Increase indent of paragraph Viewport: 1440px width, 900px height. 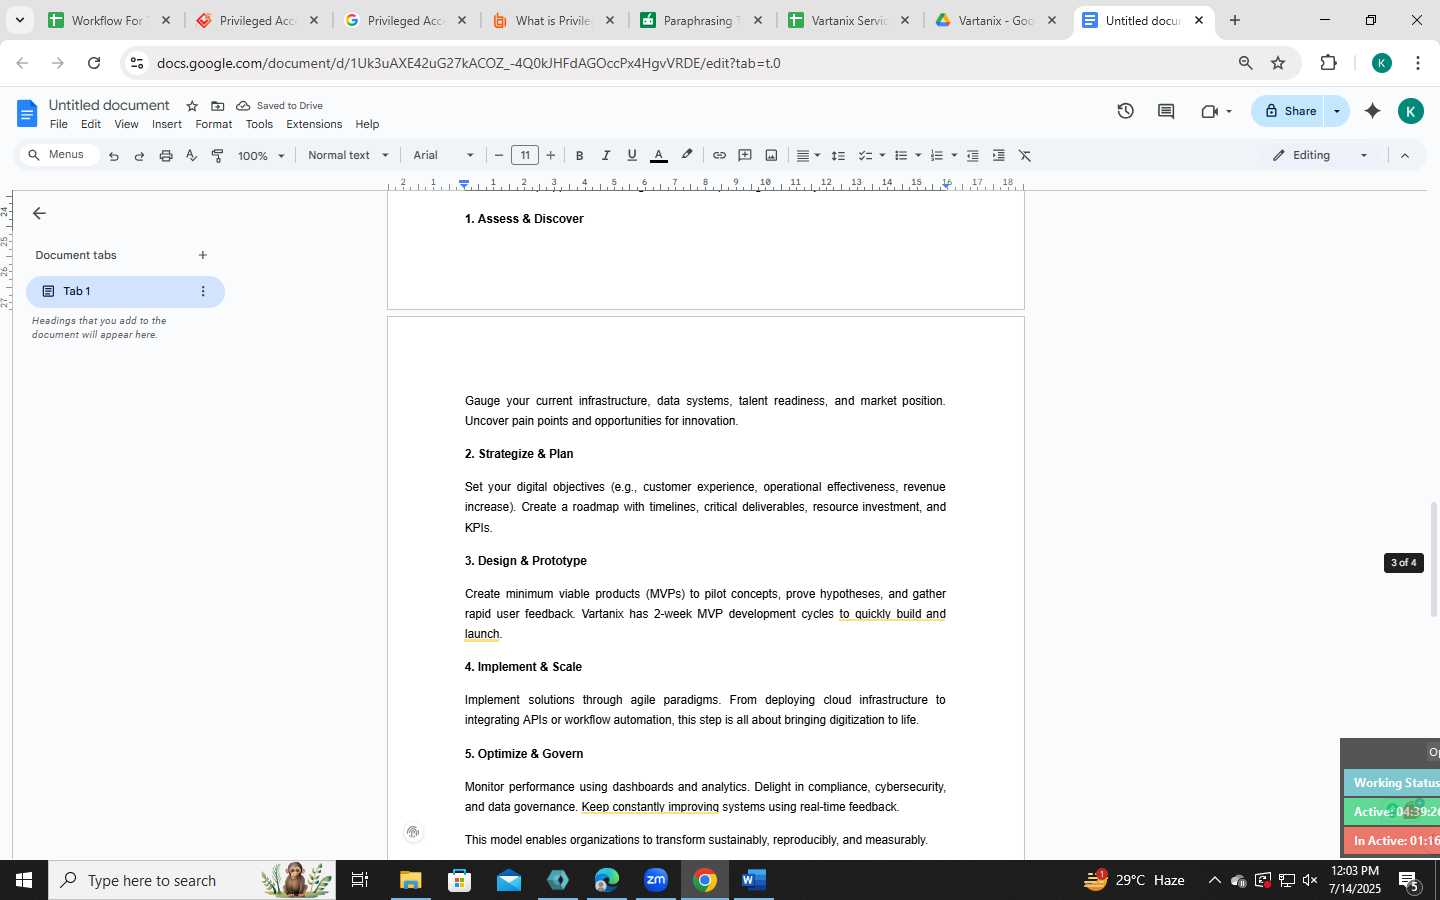(998, 156)
